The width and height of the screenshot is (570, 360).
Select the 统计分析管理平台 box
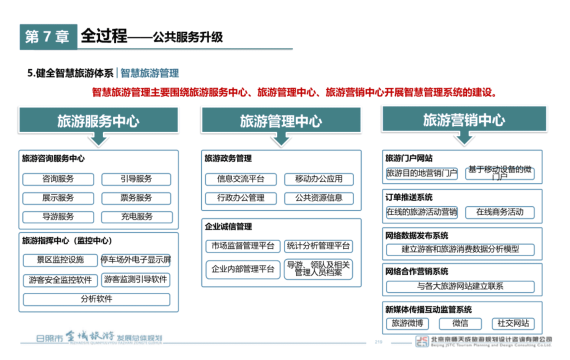coord(318,247)
